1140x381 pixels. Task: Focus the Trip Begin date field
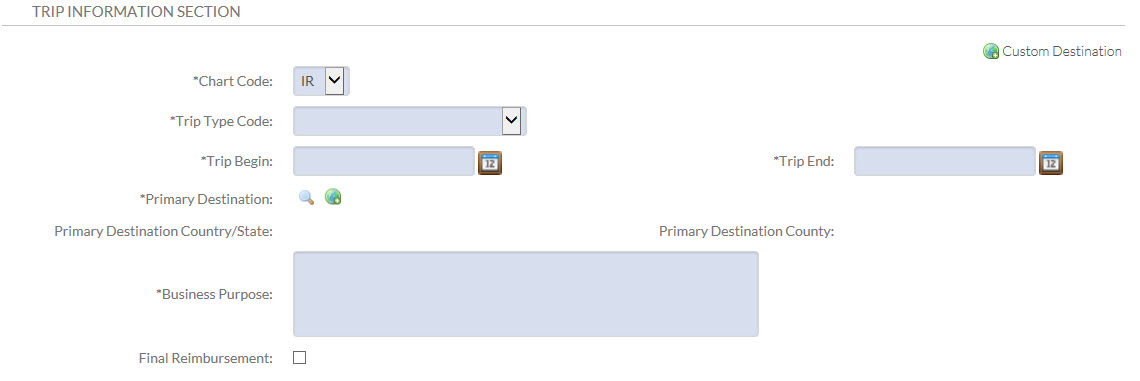pos(384,161)
